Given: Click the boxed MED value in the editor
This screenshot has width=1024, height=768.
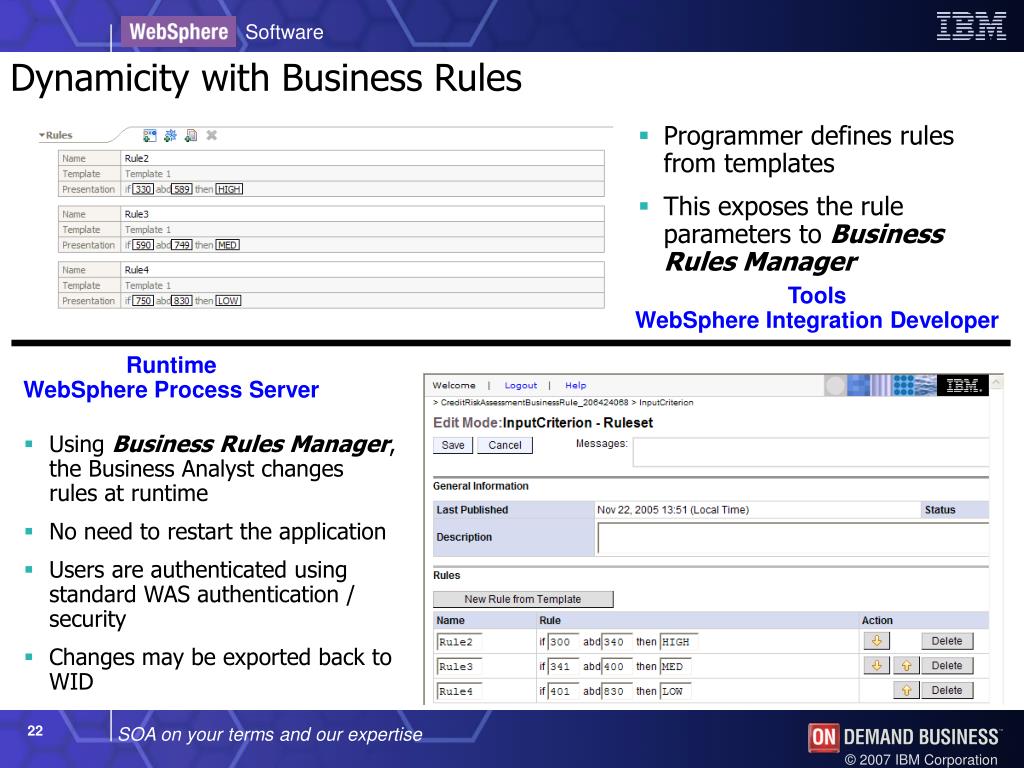Looking at the screenshot, I should pyautogui.click(x=227, y=245).
